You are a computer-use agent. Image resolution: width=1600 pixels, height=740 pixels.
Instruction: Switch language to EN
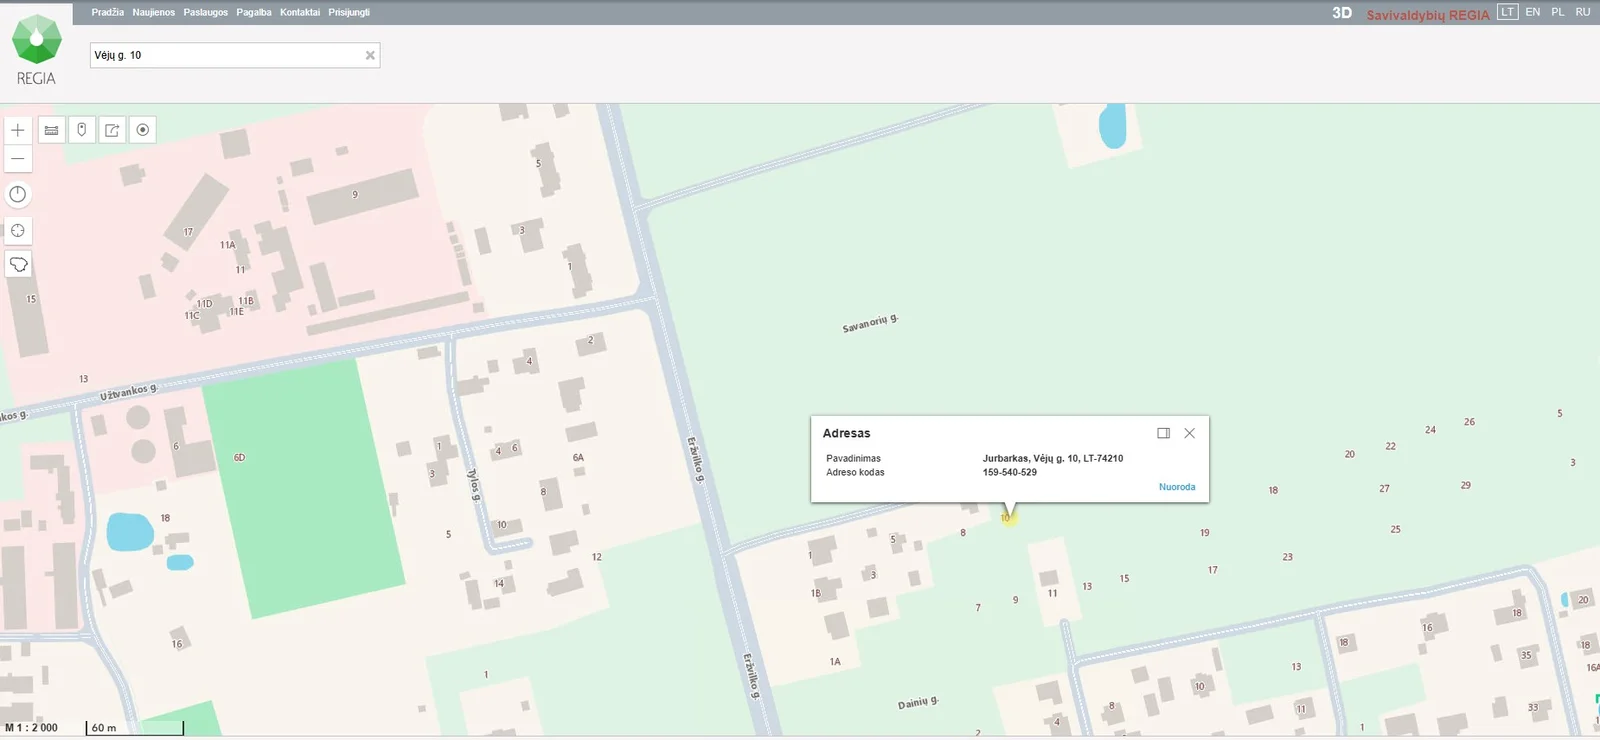[x=1532, y=12]
